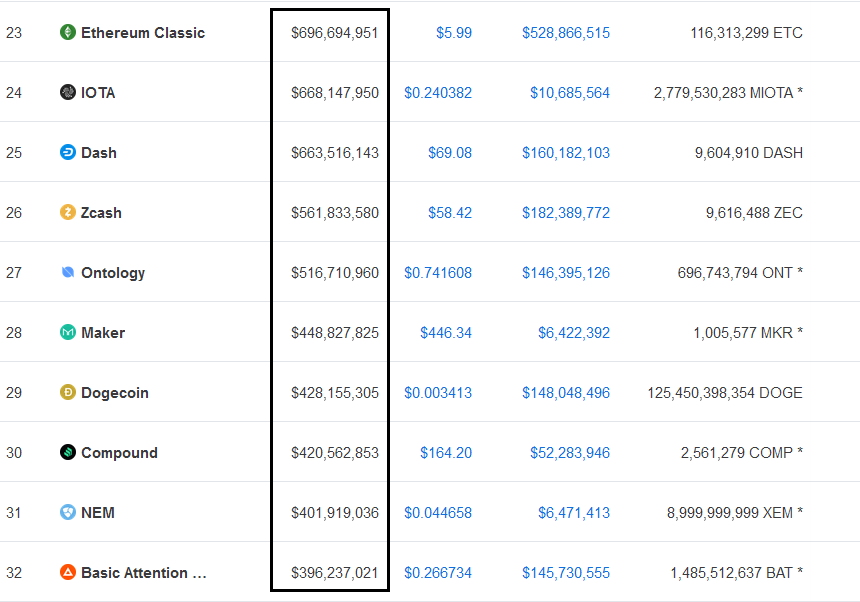Open the Ethereum Classic name link

pos(143,33)
